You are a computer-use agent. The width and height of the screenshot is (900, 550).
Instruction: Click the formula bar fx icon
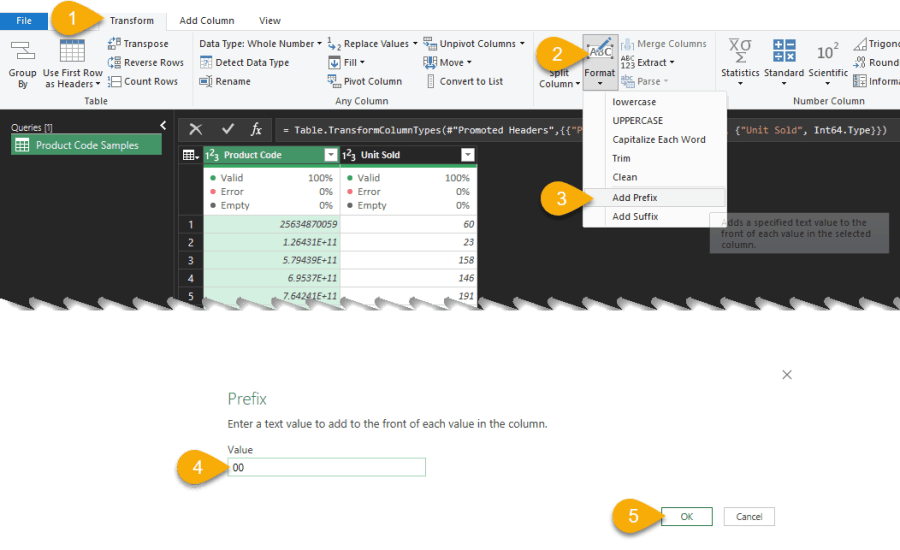click(256, 130)
